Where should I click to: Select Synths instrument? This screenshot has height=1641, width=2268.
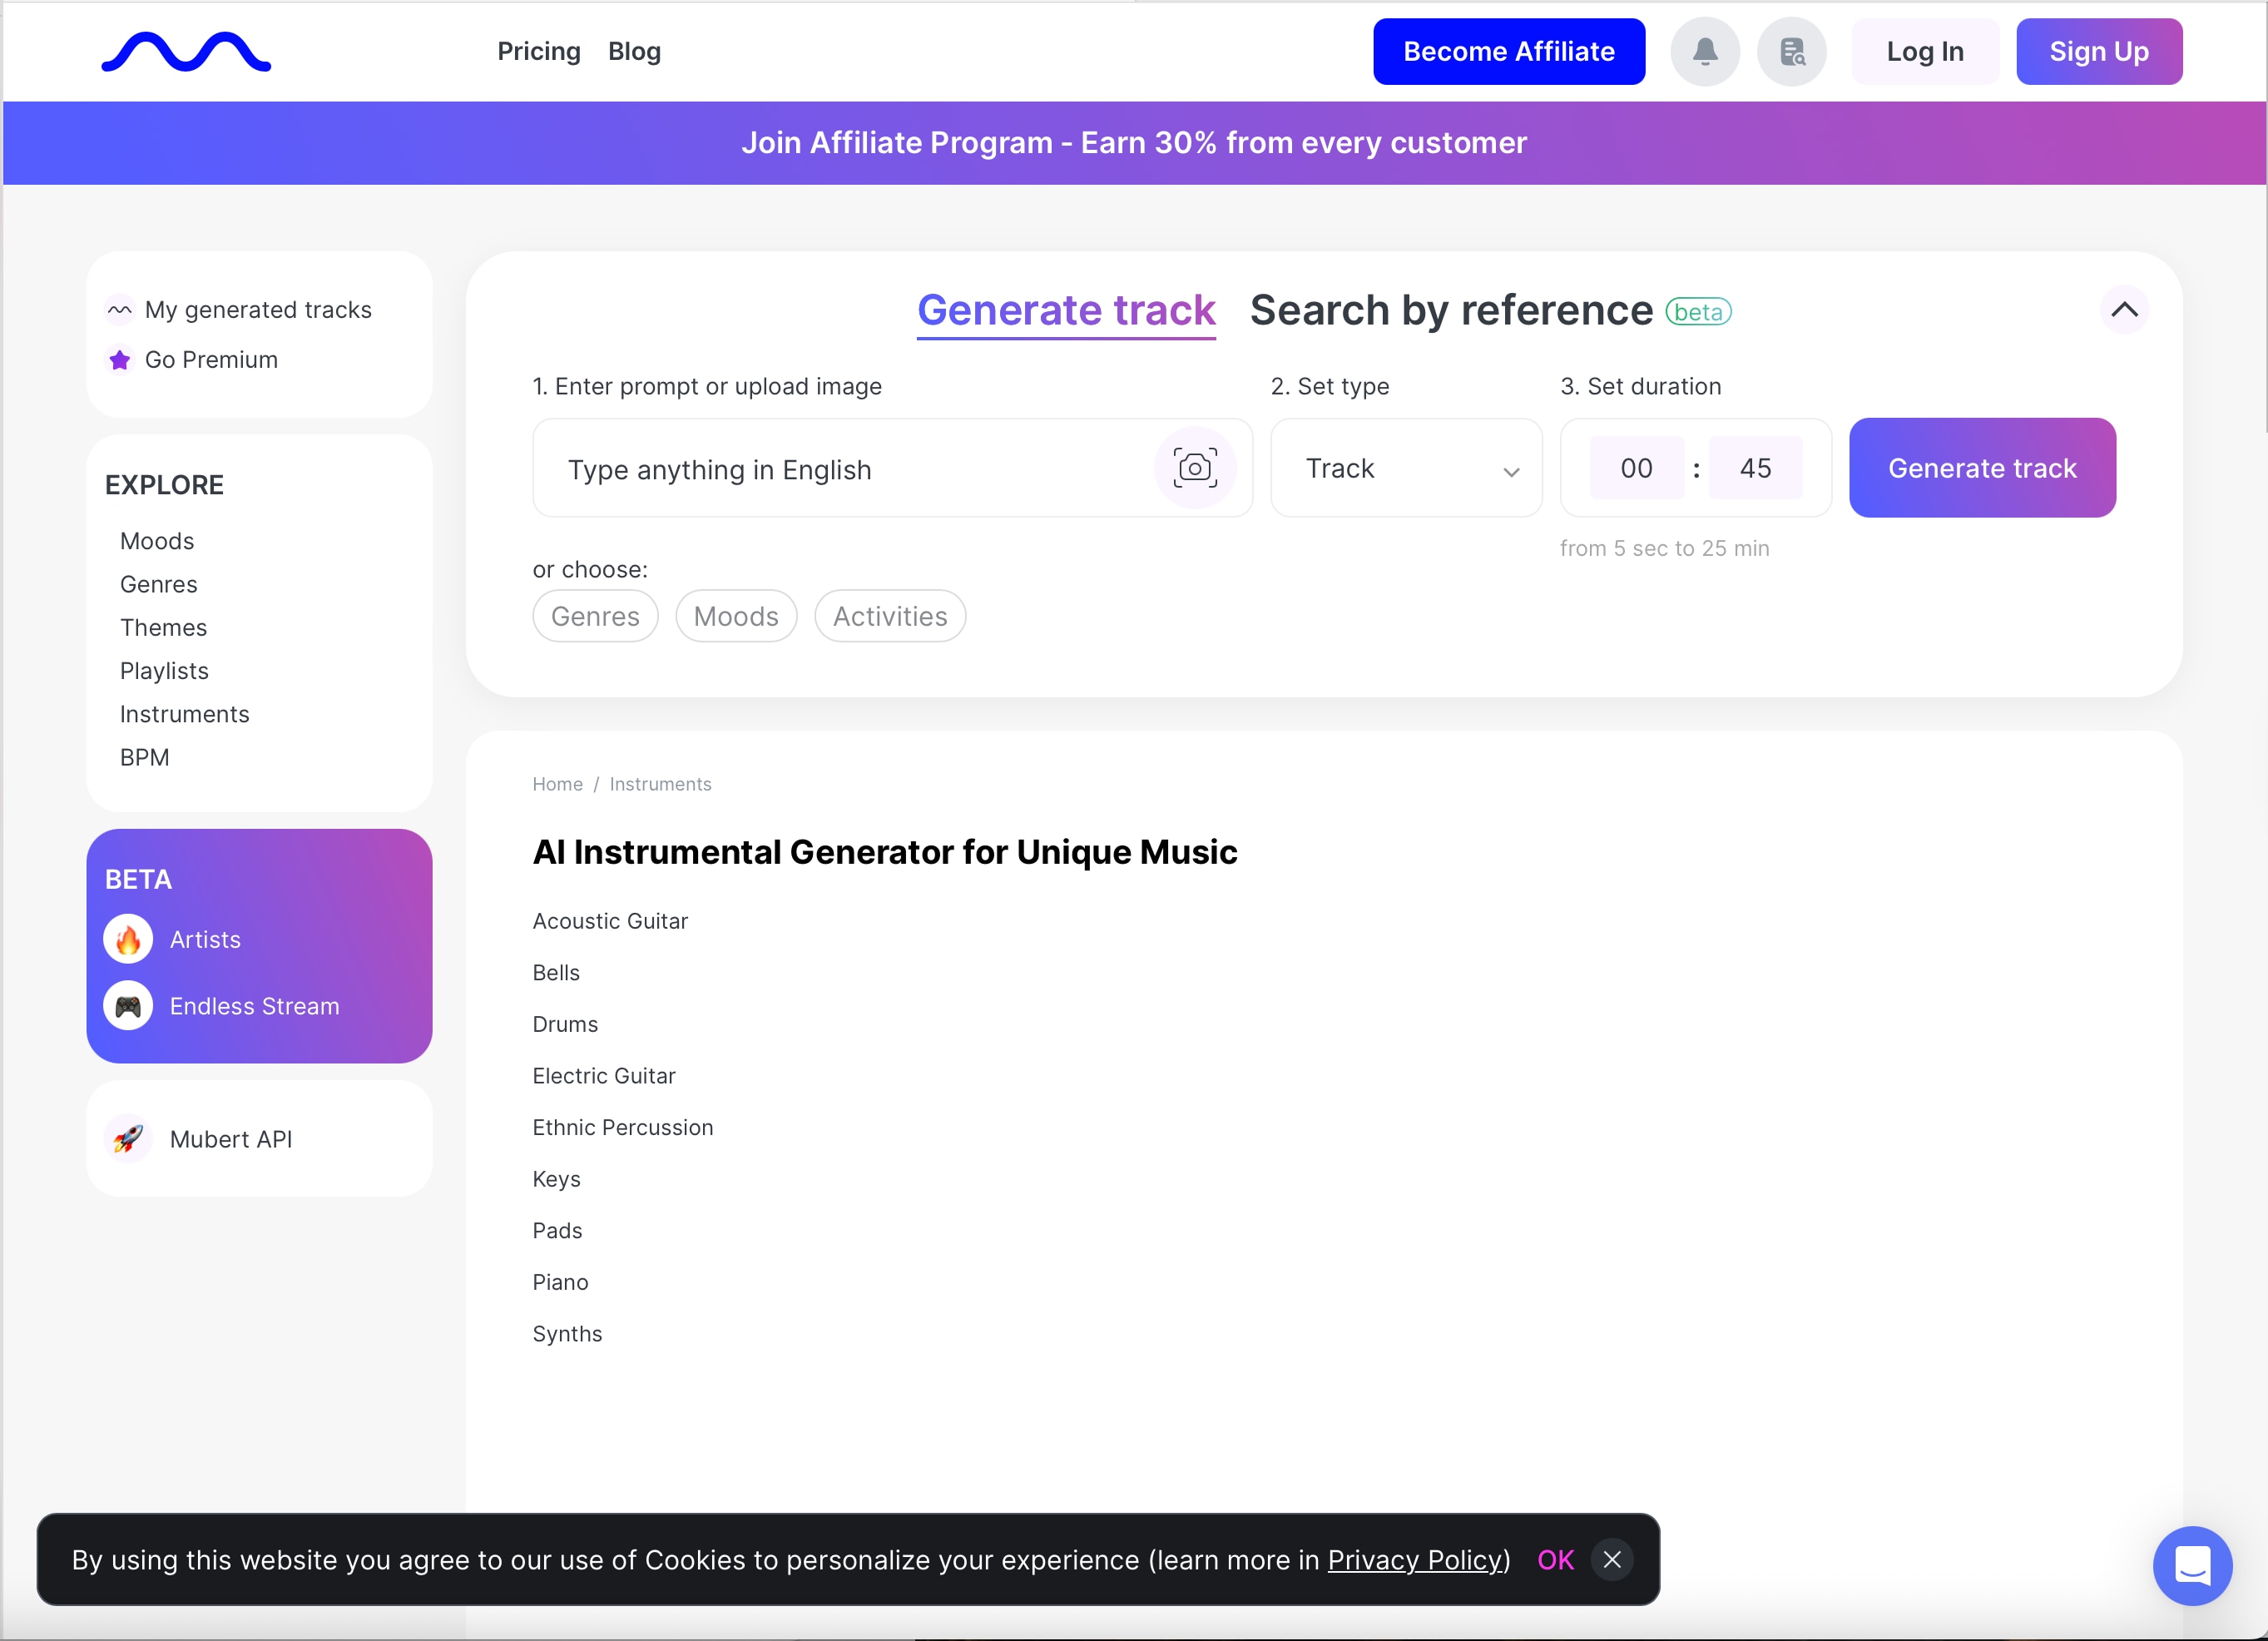(x=567, y=1334)
